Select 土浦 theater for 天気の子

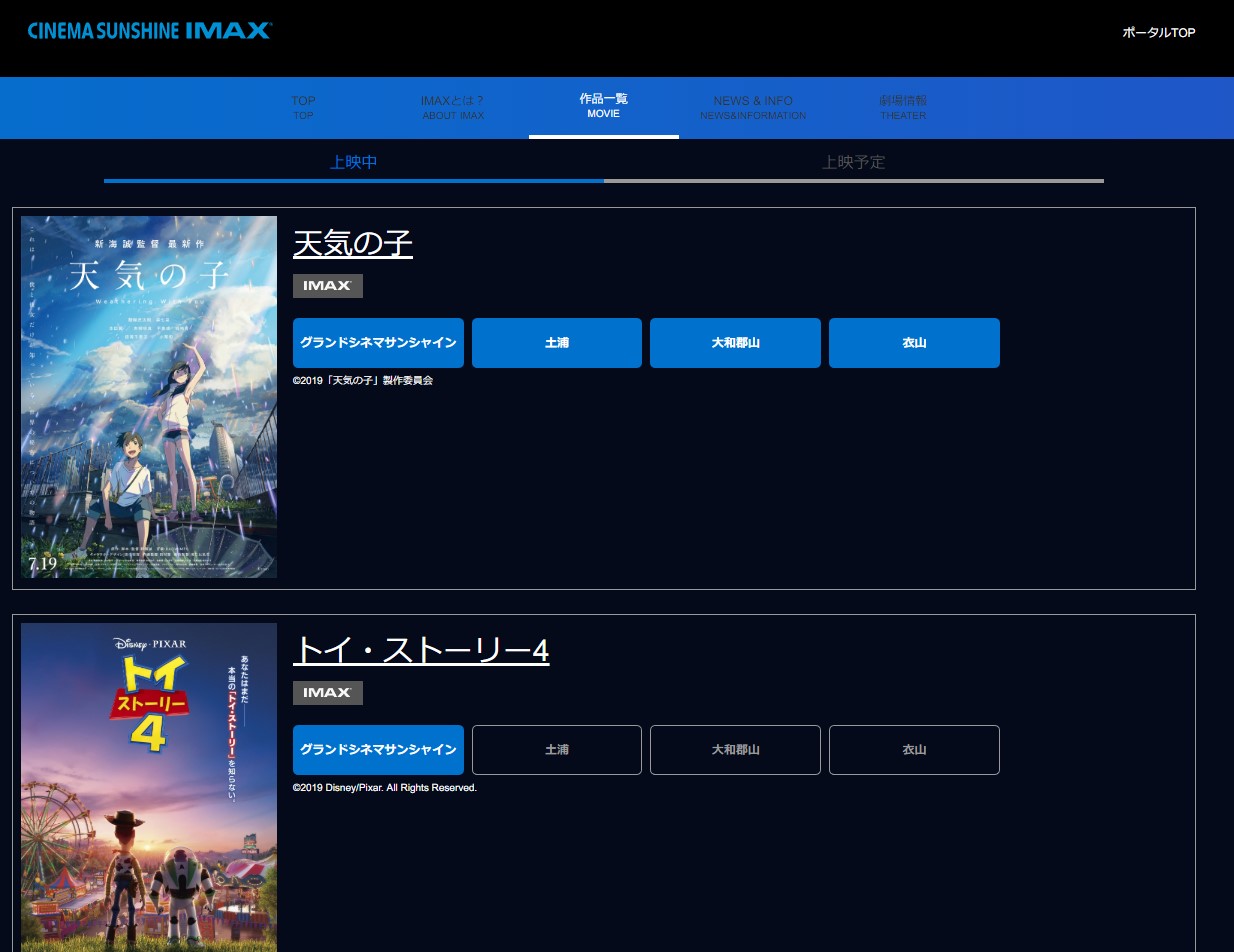click(557, 343)
